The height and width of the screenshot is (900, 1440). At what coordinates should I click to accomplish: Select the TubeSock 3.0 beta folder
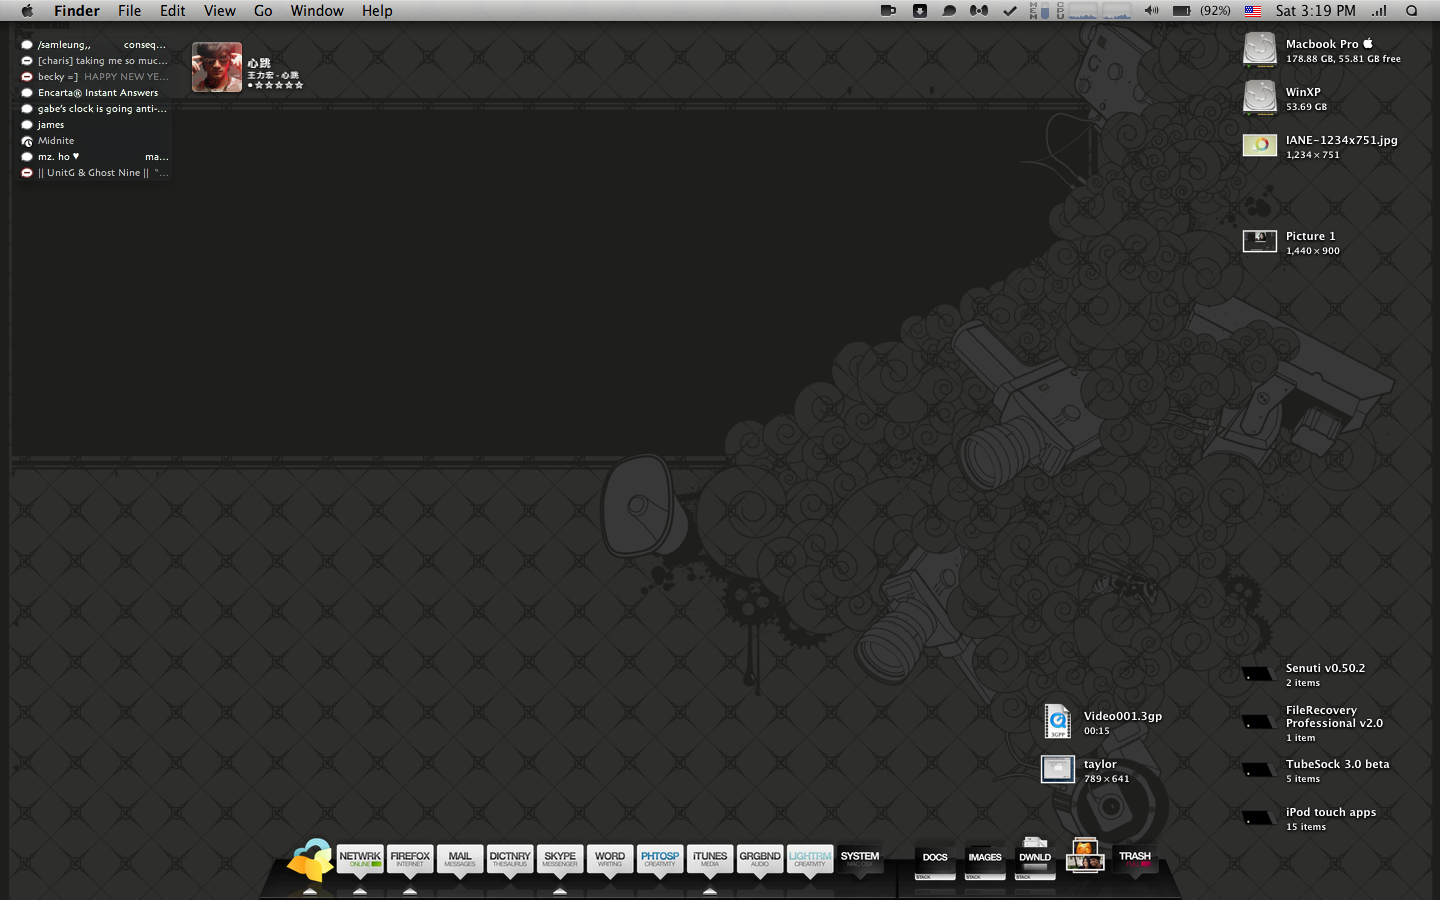coord(1258,770)
